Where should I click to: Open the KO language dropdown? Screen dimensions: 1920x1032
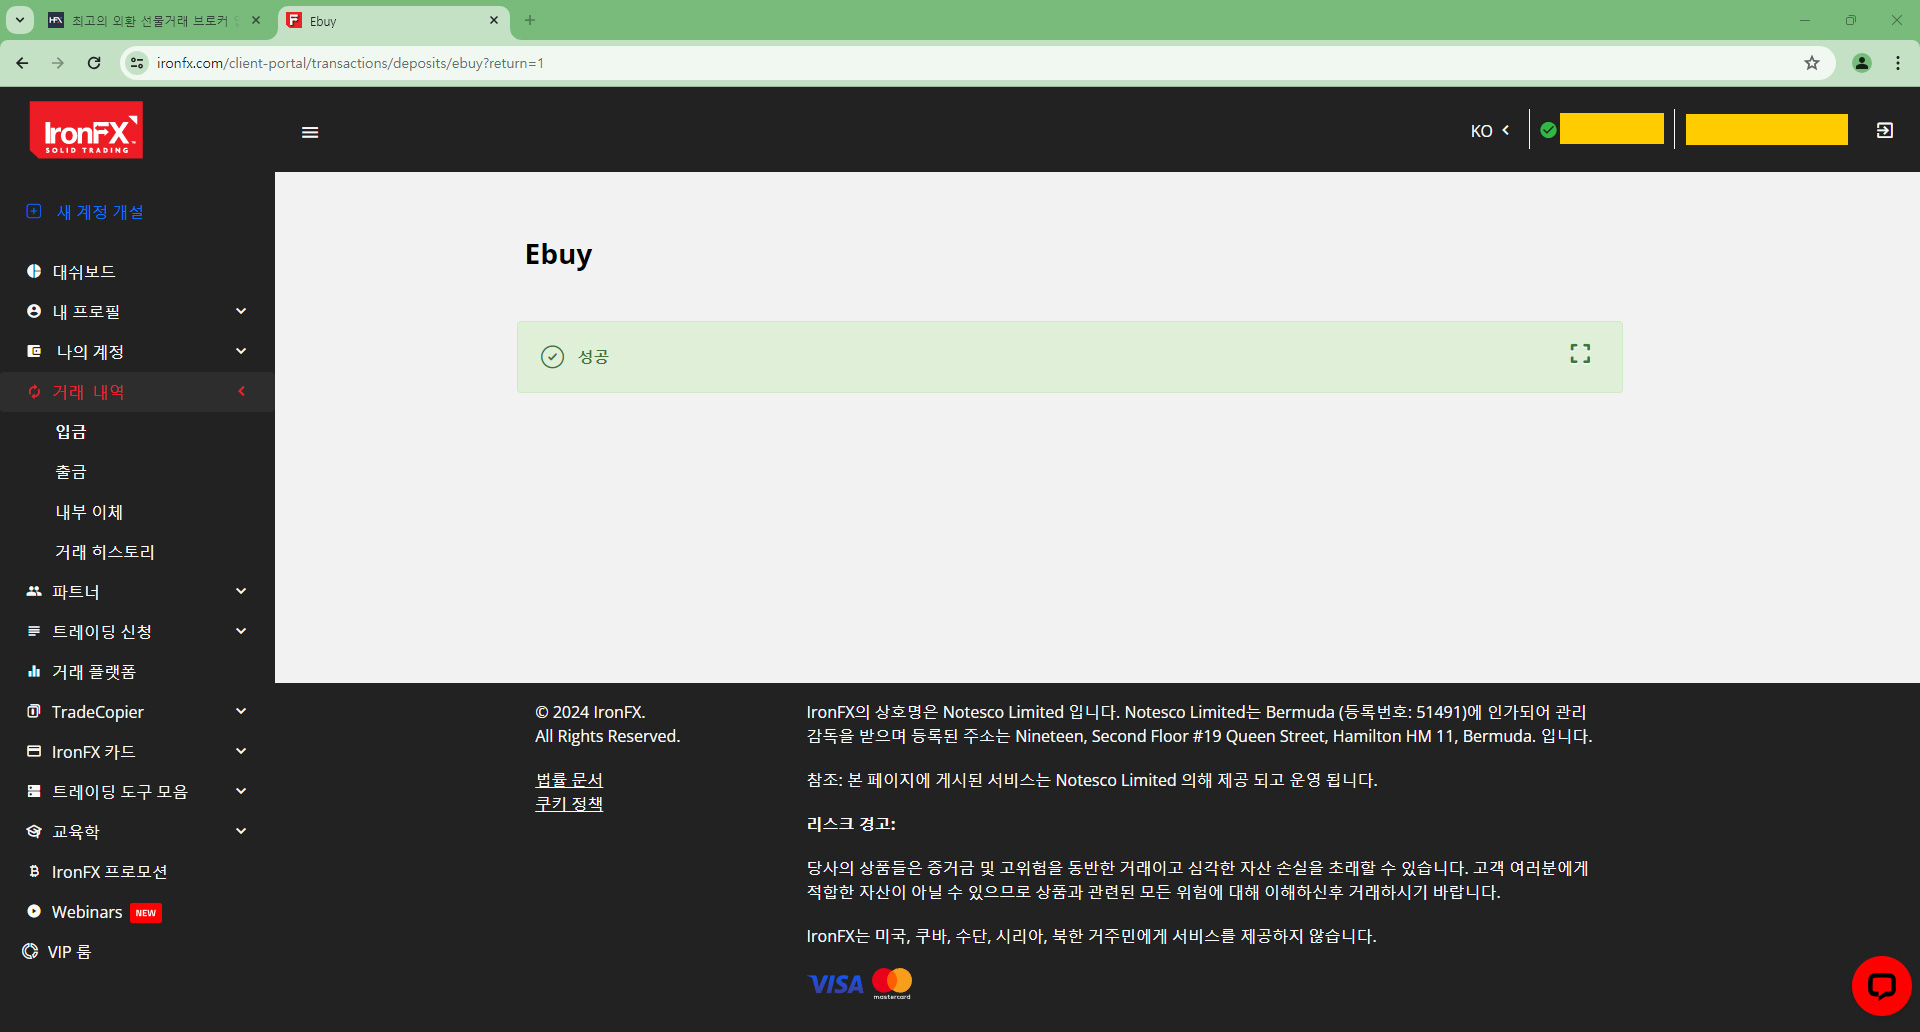tap(1488, 130)
